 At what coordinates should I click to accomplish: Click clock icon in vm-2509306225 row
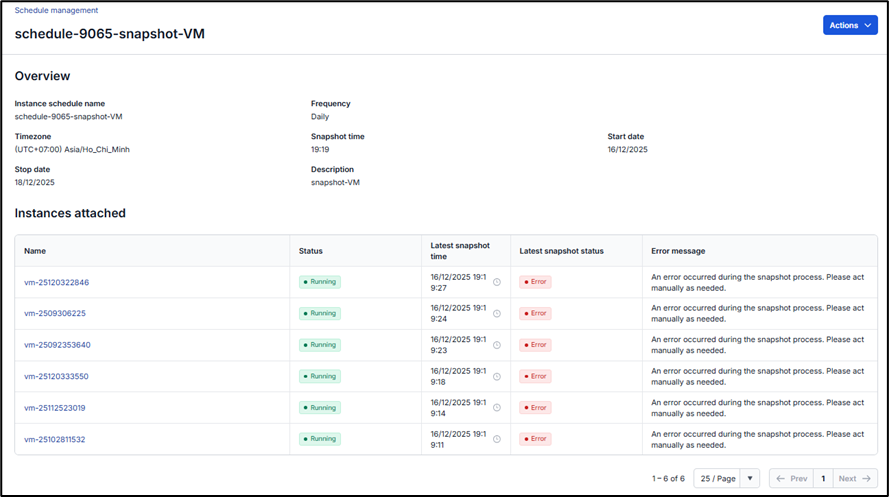tap(497, 313)
